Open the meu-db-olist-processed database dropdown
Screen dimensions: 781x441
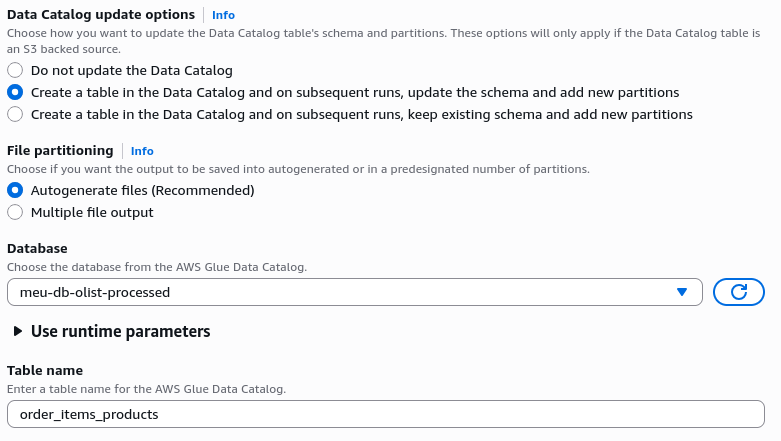pyautogui.click(x=355, y=292)
